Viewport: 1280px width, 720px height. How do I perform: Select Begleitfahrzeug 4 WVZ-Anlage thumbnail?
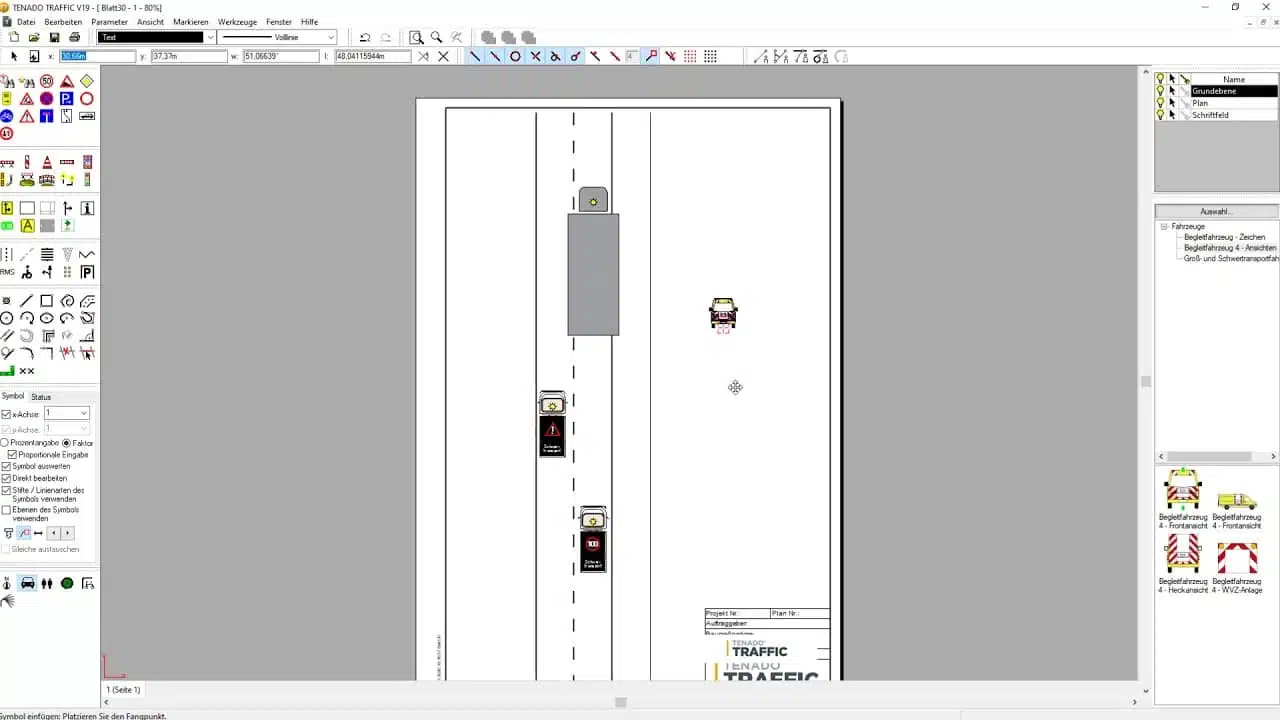click(1237, 567)
